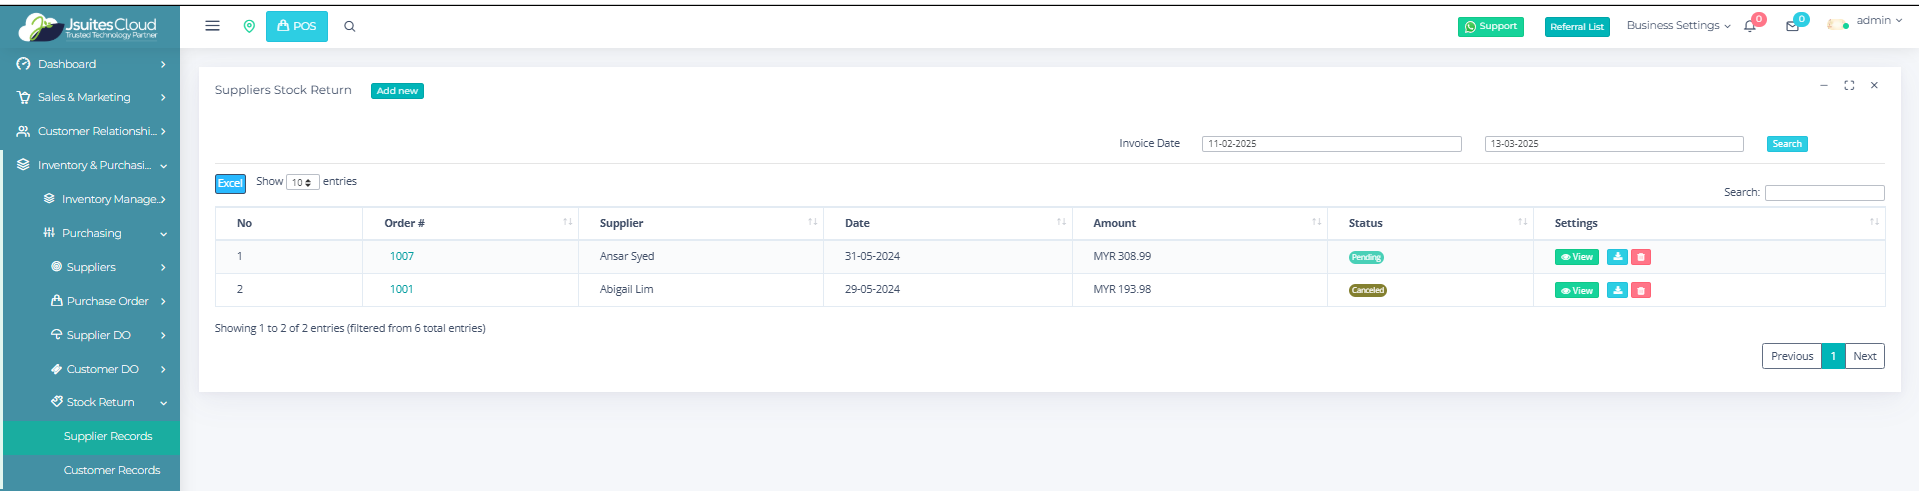Open the admin user dropdown
Screen dimensions: 1919x491
(1866, 22)
